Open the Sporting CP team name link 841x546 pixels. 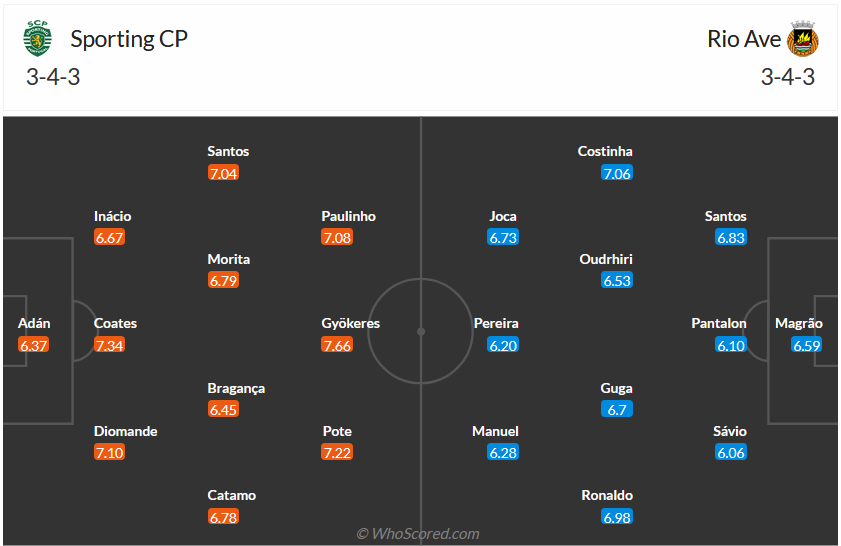click(129, 39)
